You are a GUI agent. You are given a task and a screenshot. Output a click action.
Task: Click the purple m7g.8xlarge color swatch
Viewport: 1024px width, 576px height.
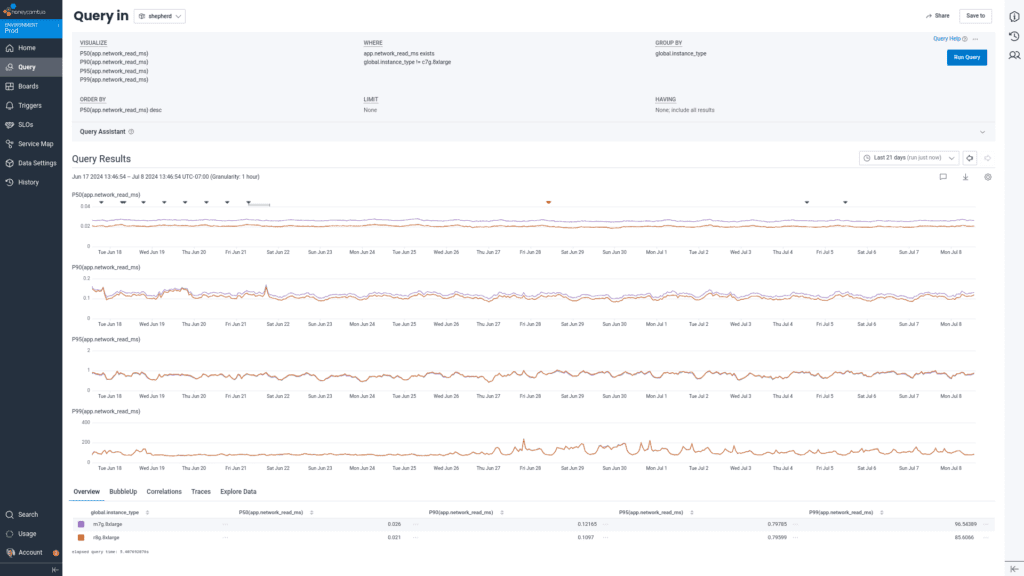click(x=81, y=524)
